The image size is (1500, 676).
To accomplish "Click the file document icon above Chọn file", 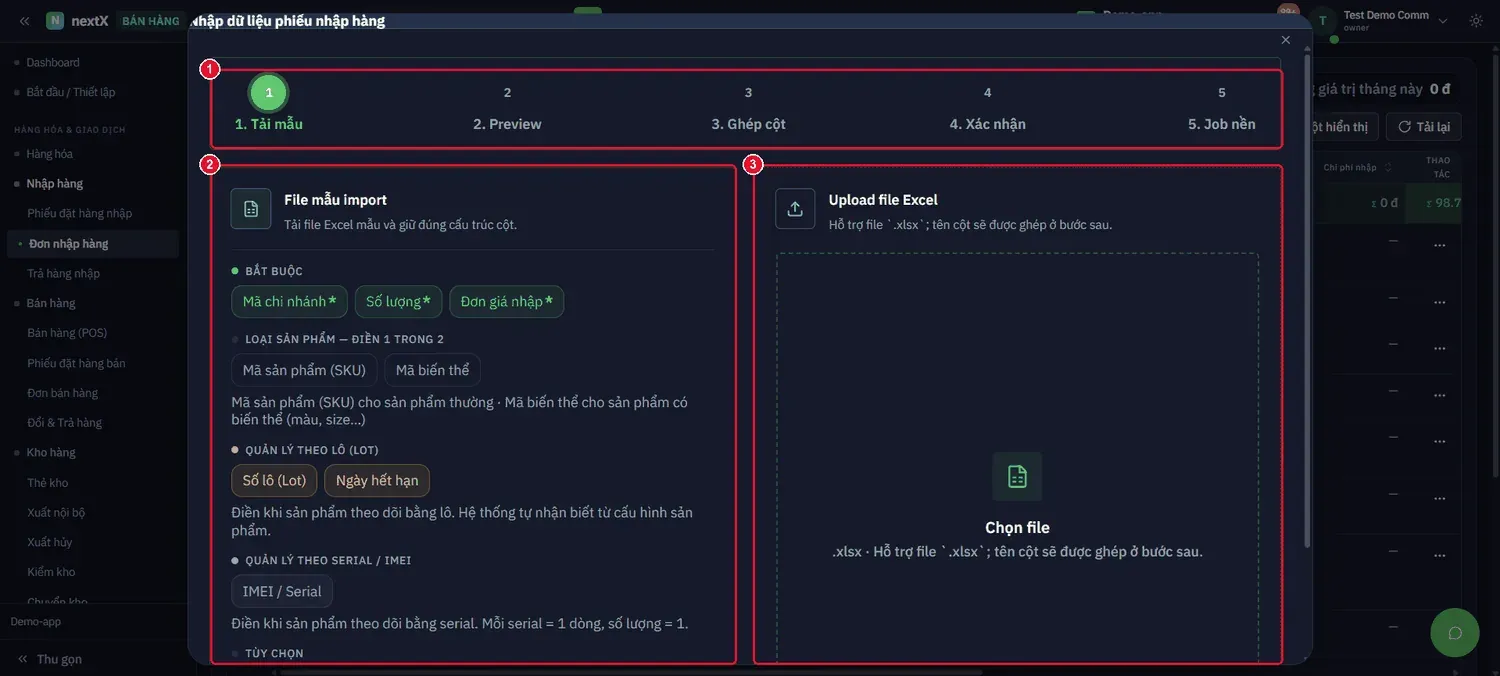I will (x=1017, y=476).
